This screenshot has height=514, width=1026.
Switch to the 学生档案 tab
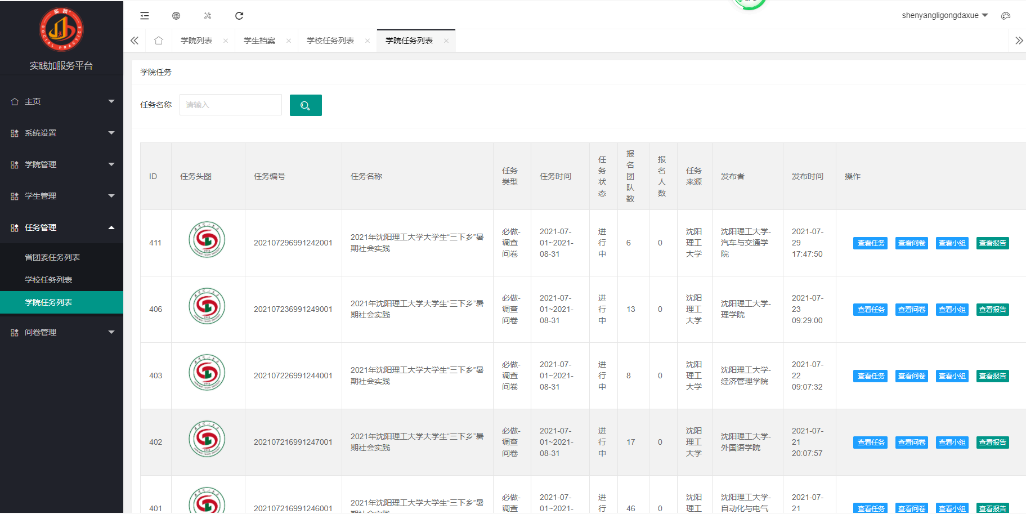(259, 41)
